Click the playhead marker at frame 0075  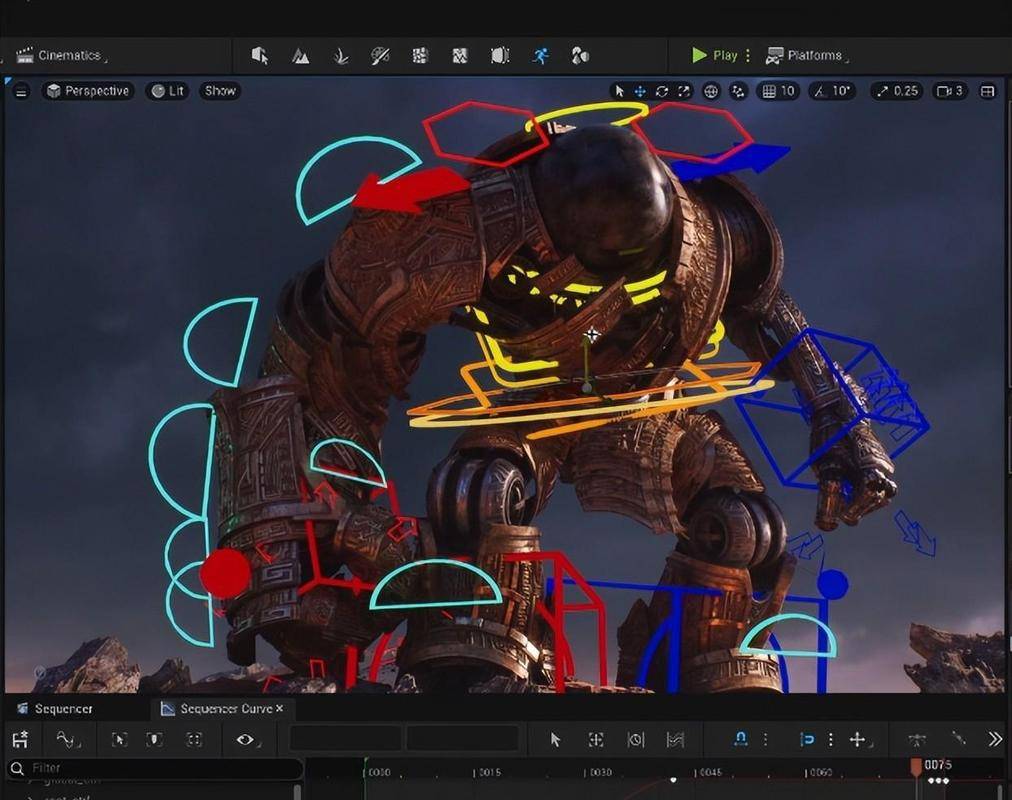click(916, 766)
